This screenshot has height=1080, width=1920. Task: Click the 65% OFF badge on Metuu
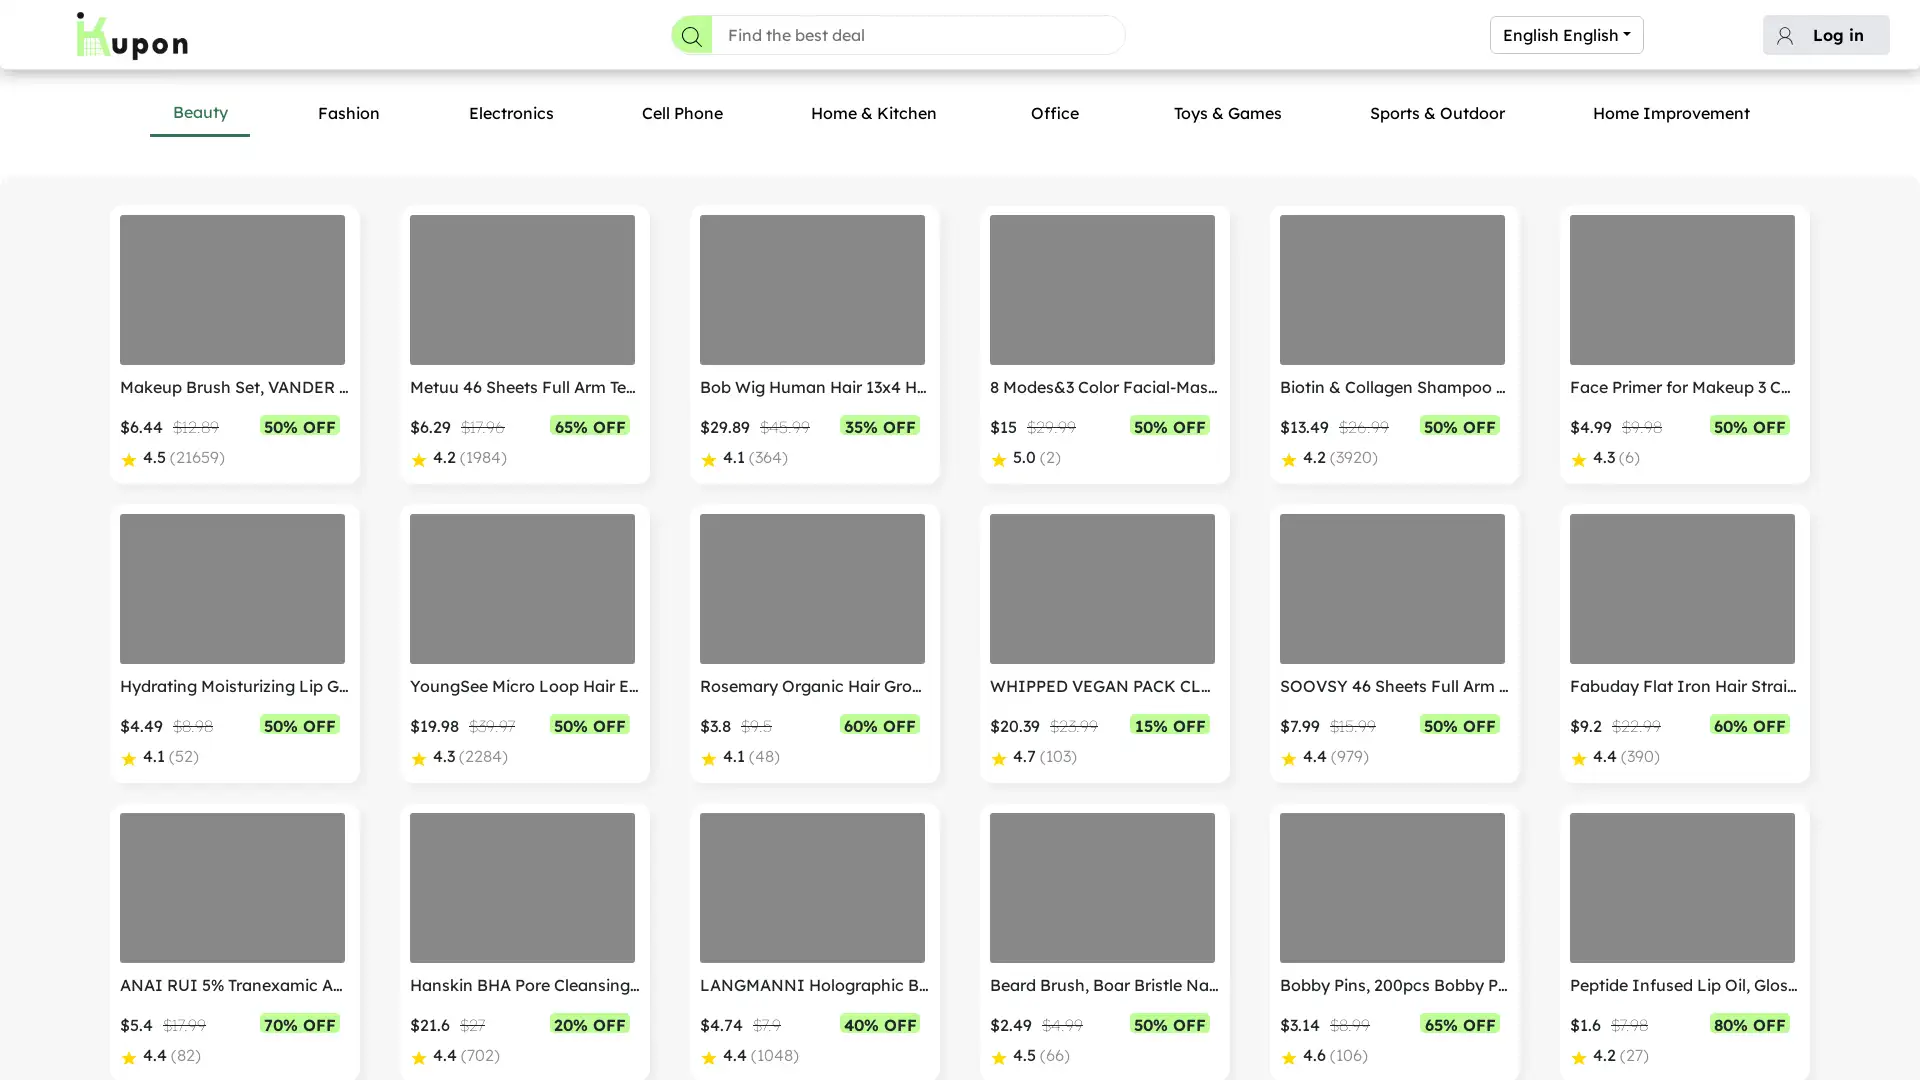click(590, 426)
